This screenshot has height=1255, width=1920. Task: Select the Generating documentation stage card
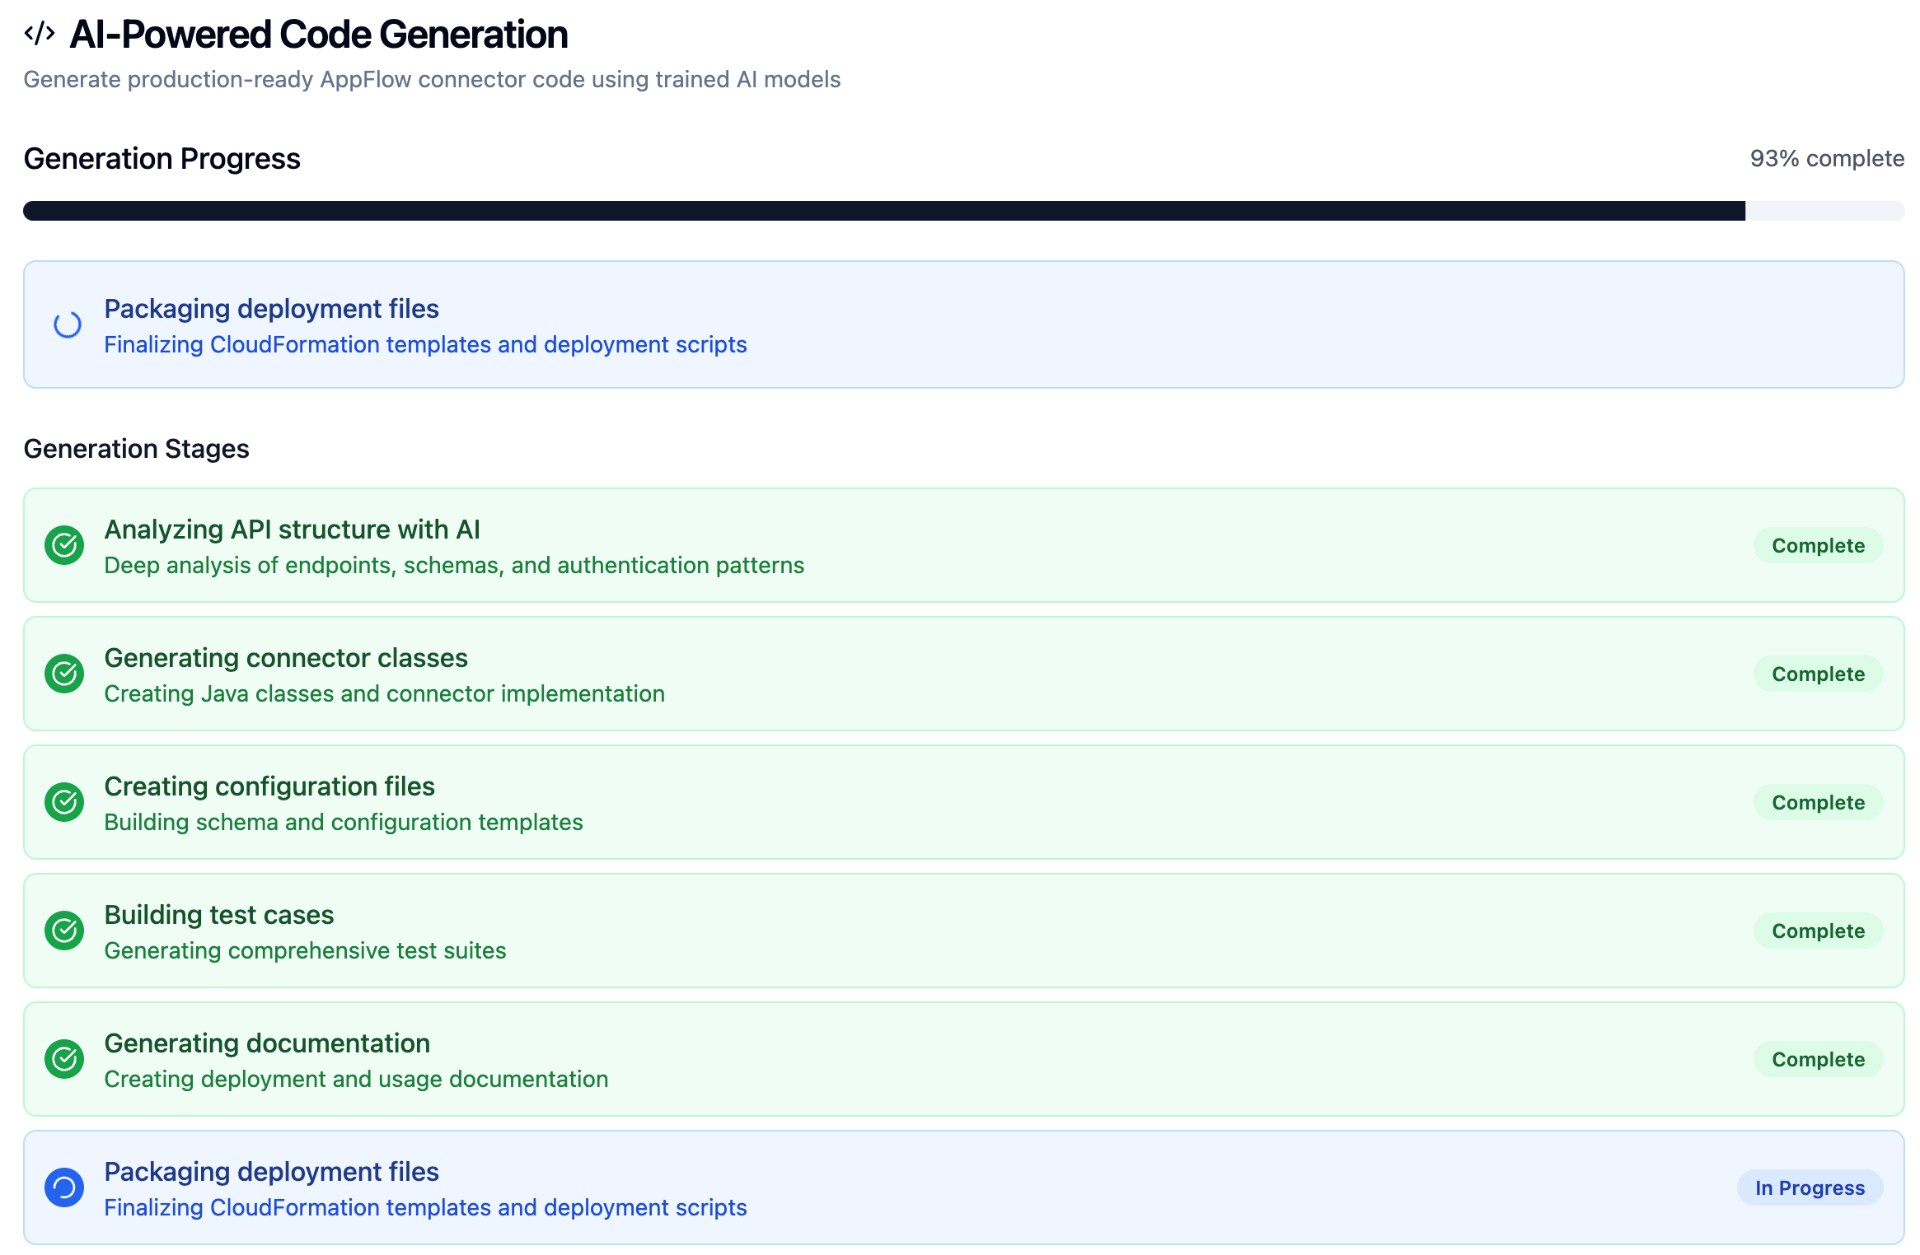coord(960,1058)
